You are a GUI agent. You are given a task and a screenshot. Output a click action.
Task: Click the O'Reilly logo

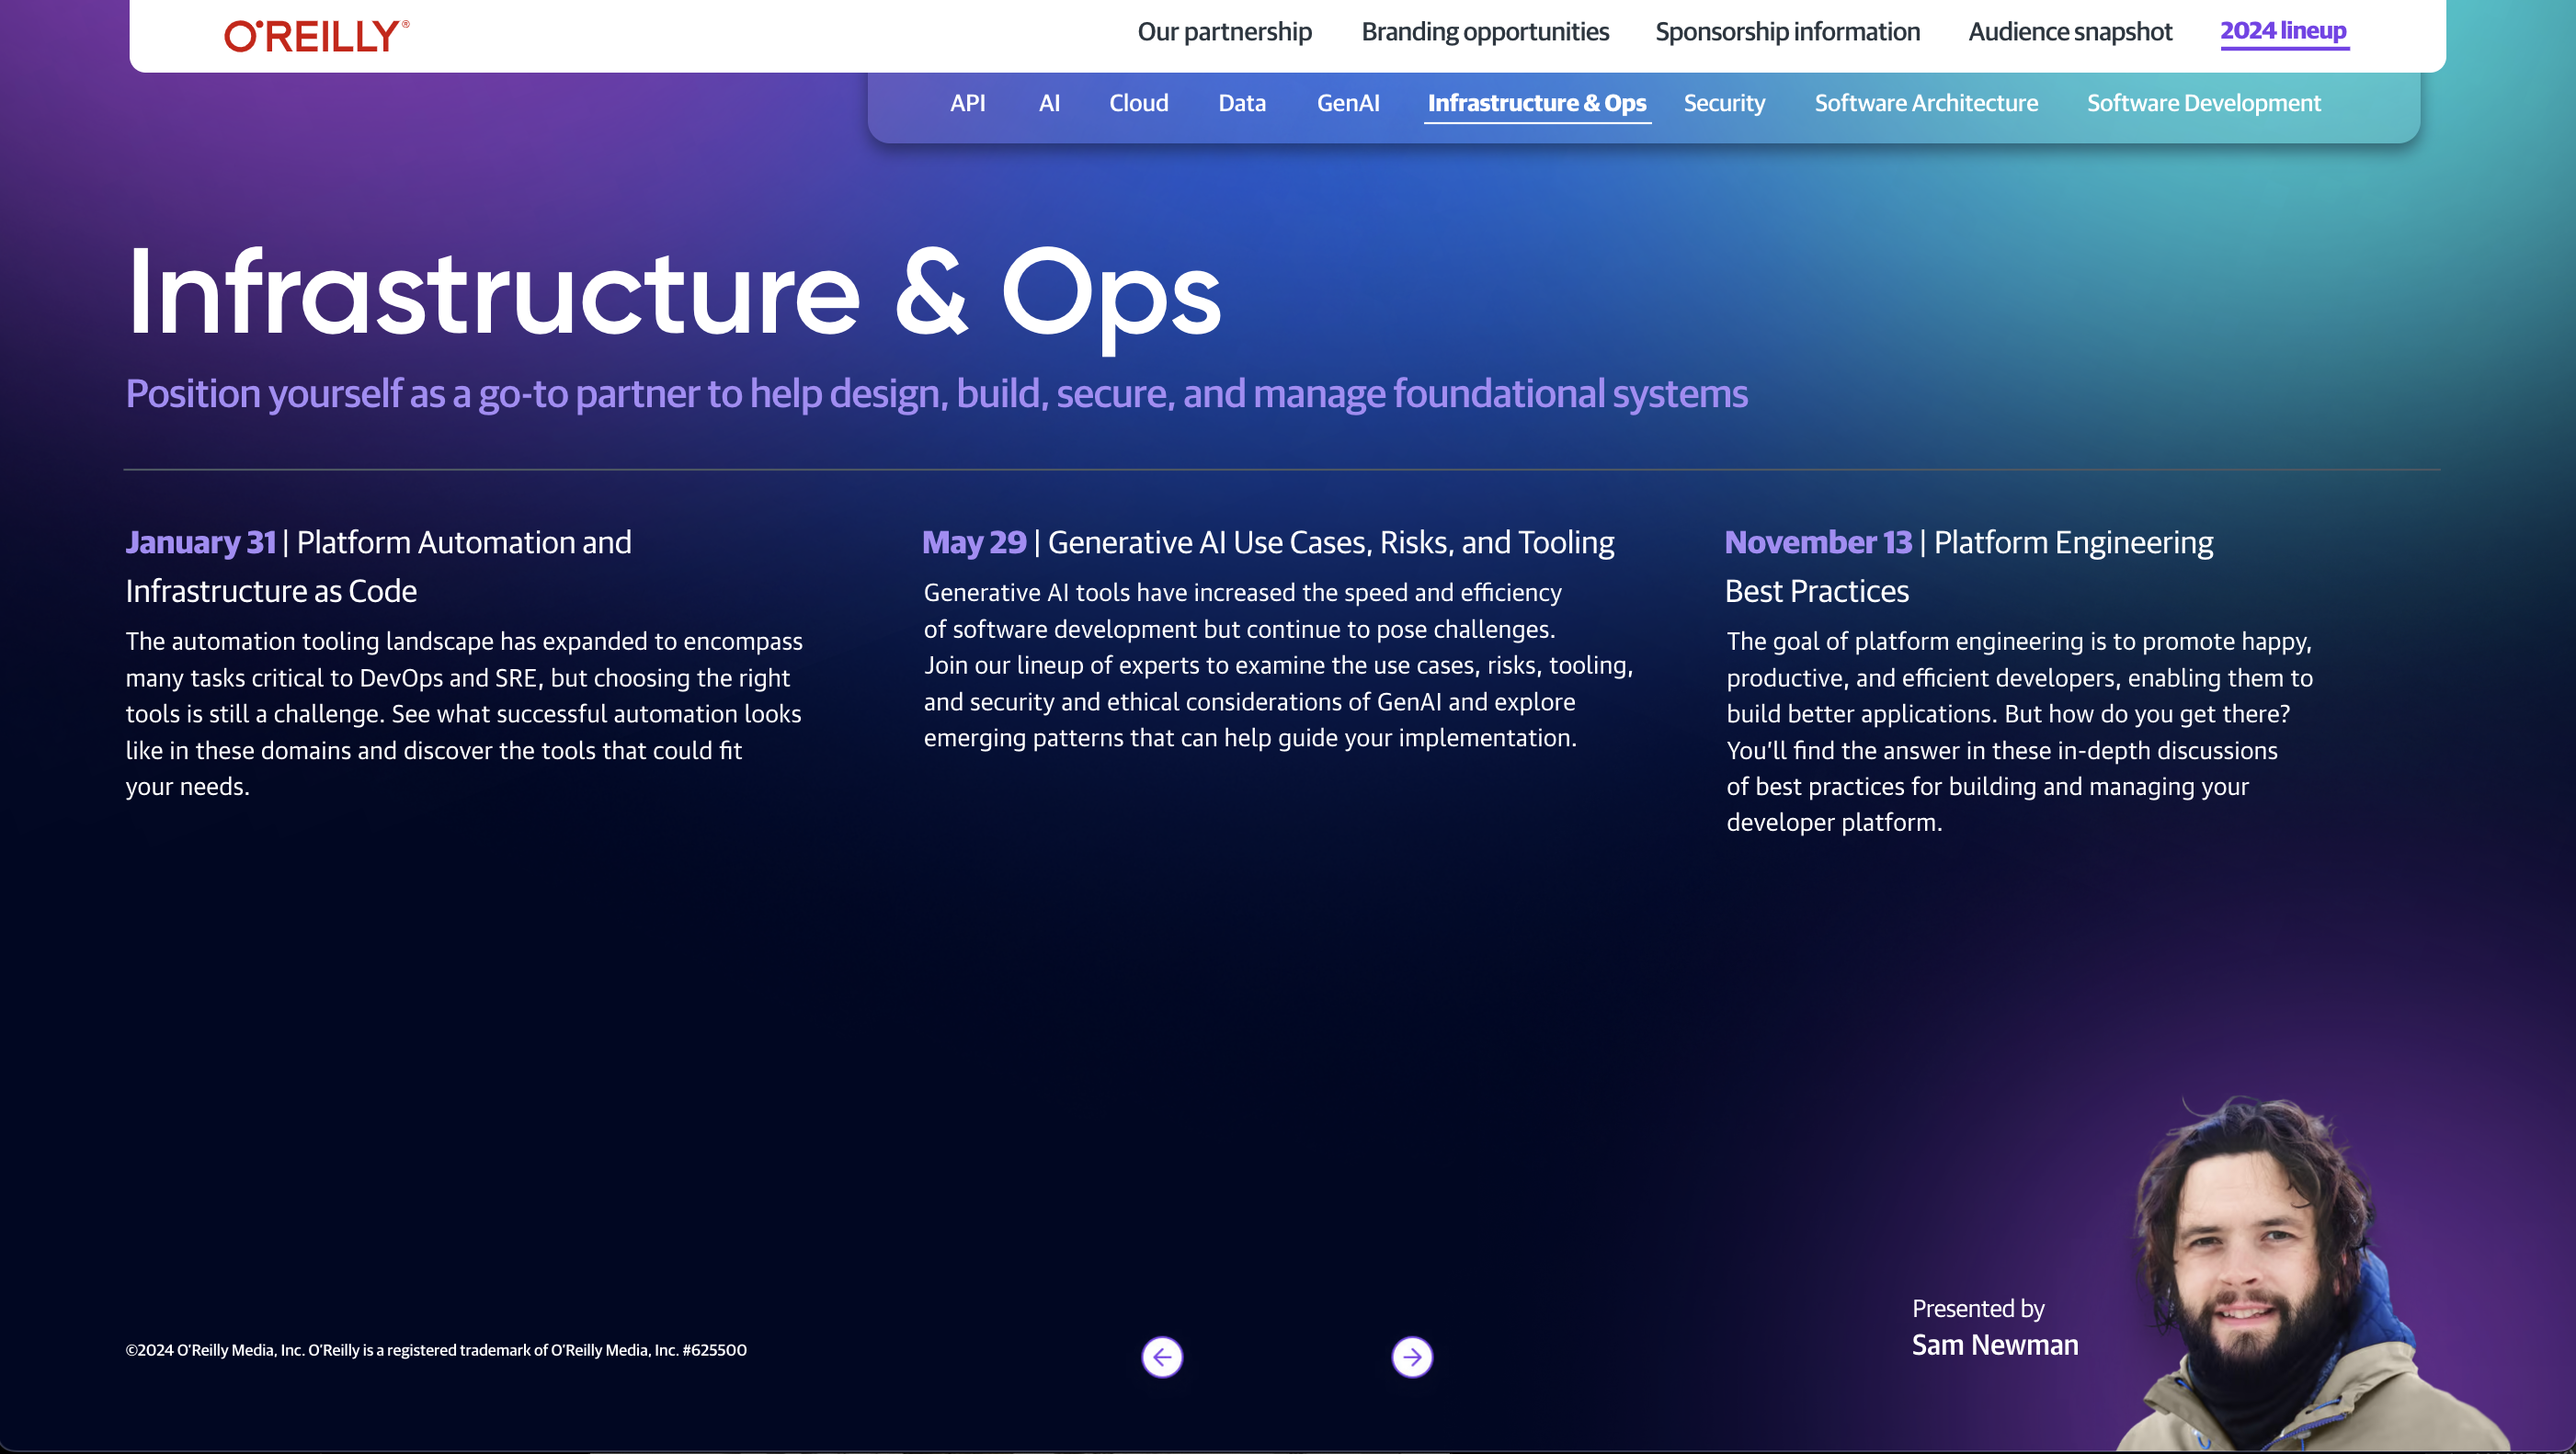pyautogui.click(x=316, y=36)
